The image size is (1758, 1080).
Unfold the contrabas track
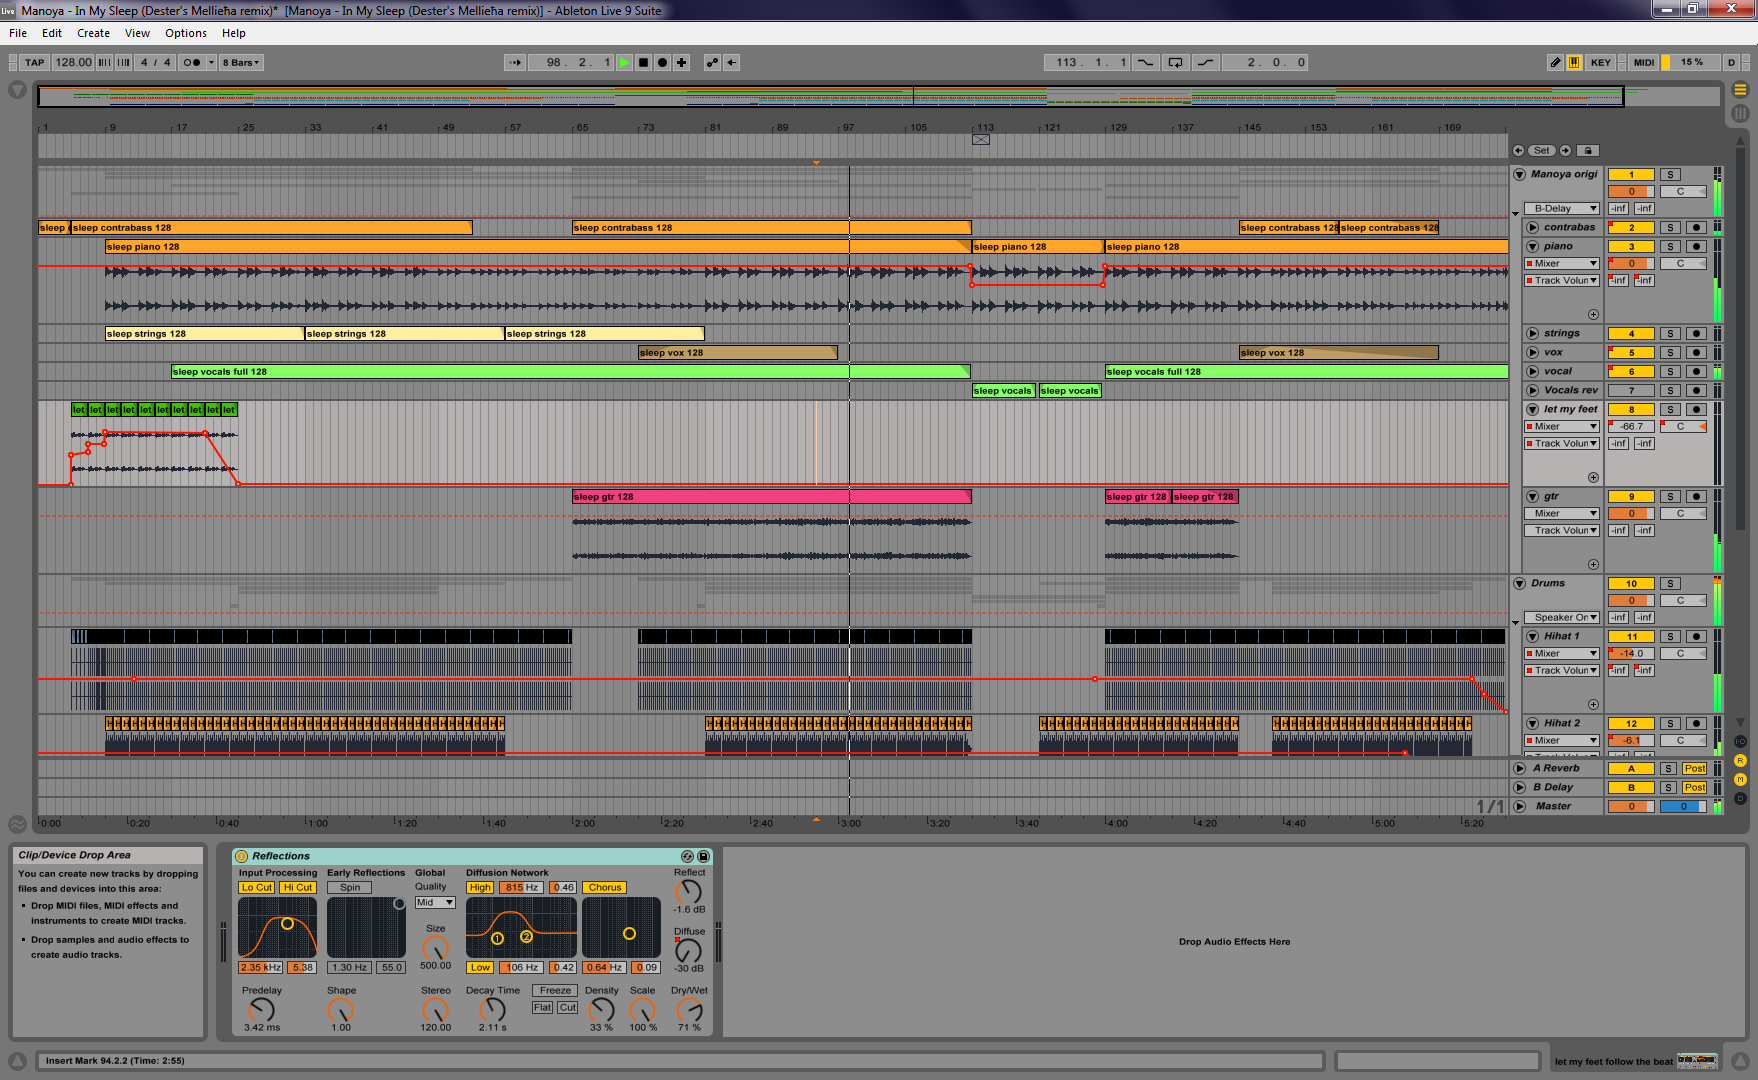[1532, 228]
